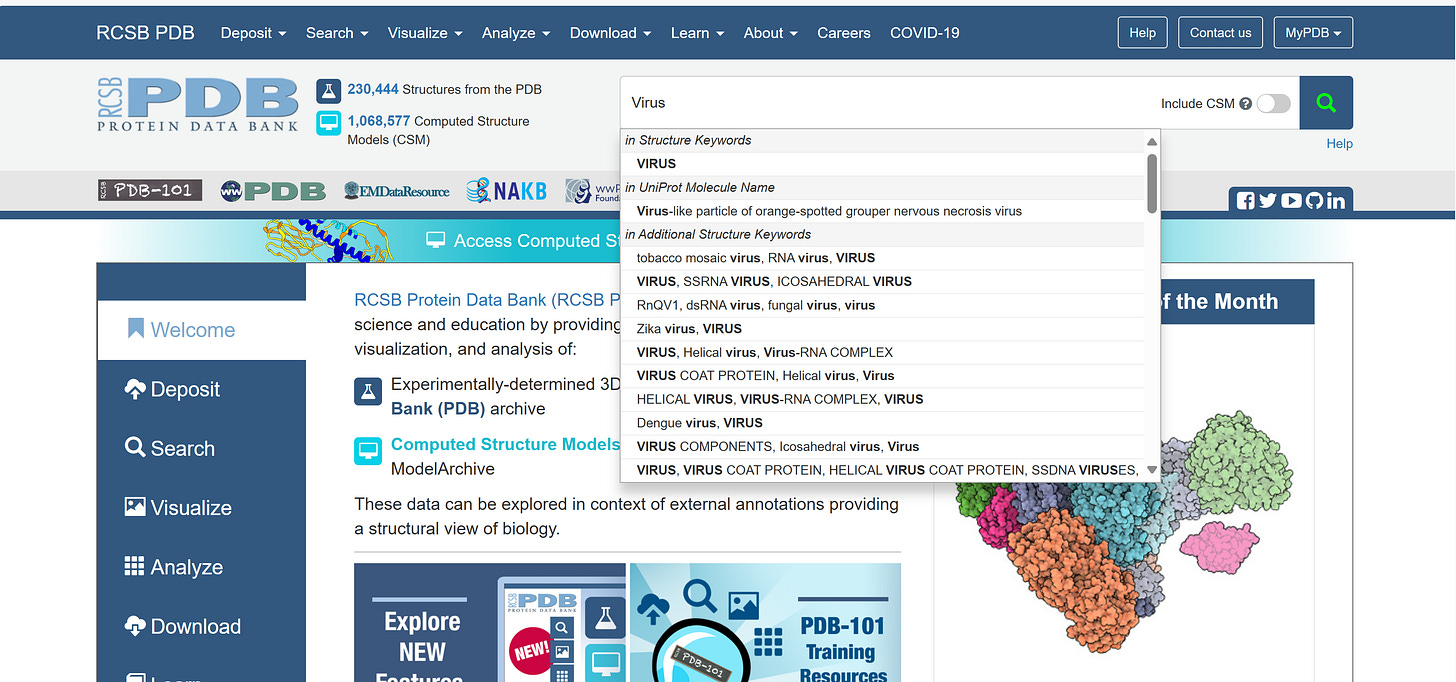Click the RCSB PDB Protein Data Bank logo
Viewport: 1456px width, 682px height.
click(198, 105)
